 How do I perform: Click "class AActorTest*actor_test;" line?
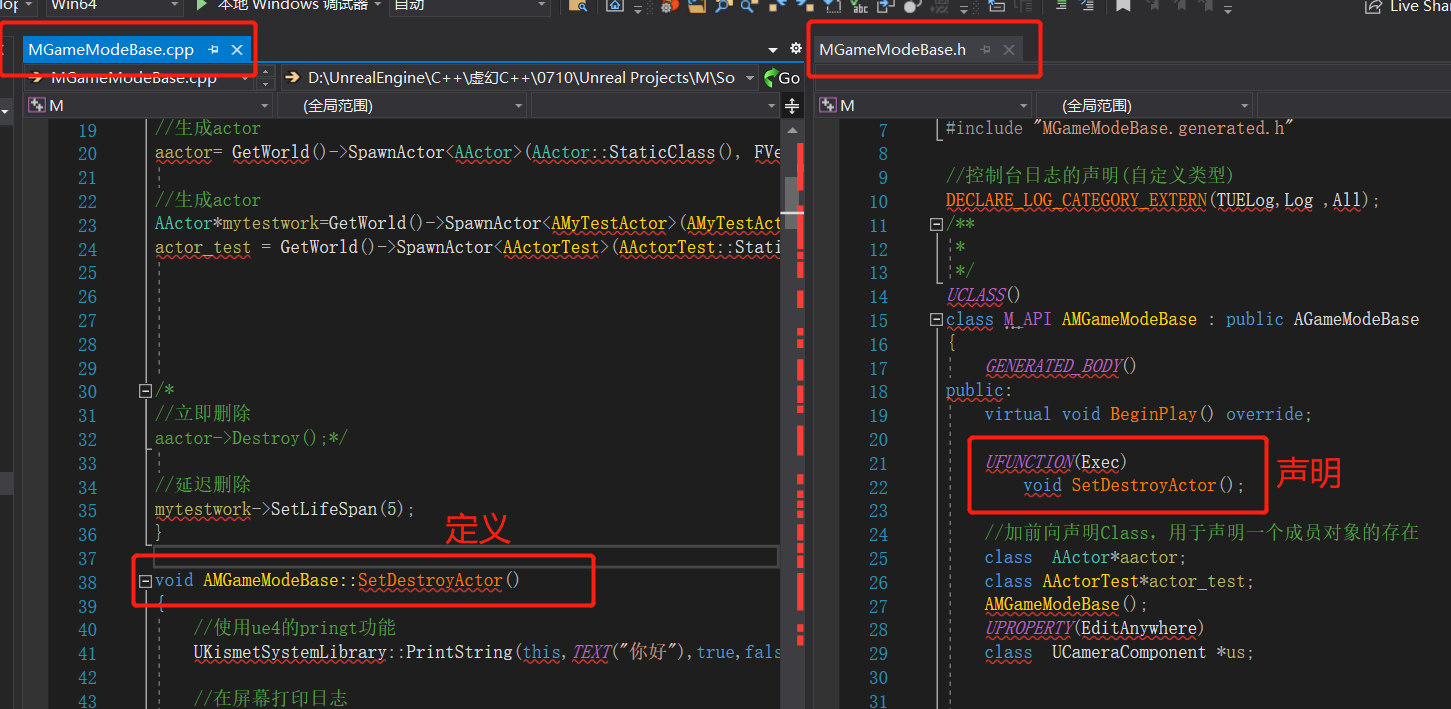coord(1119,581)
